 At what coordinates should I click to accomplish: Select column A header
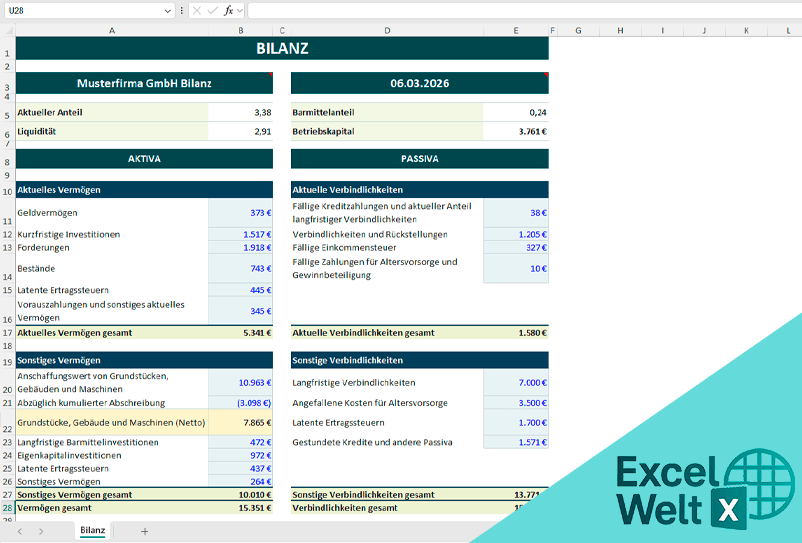tap(111, 31)
